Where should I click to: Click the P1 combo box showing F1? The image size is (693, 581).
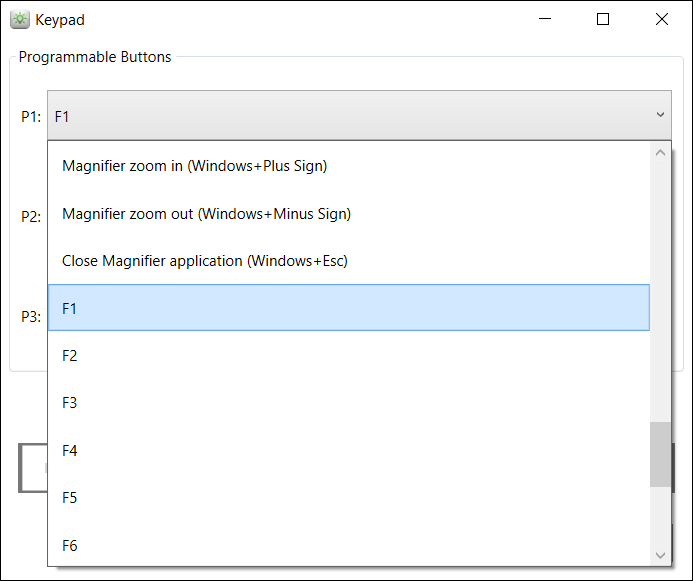[x=350, y=116]
